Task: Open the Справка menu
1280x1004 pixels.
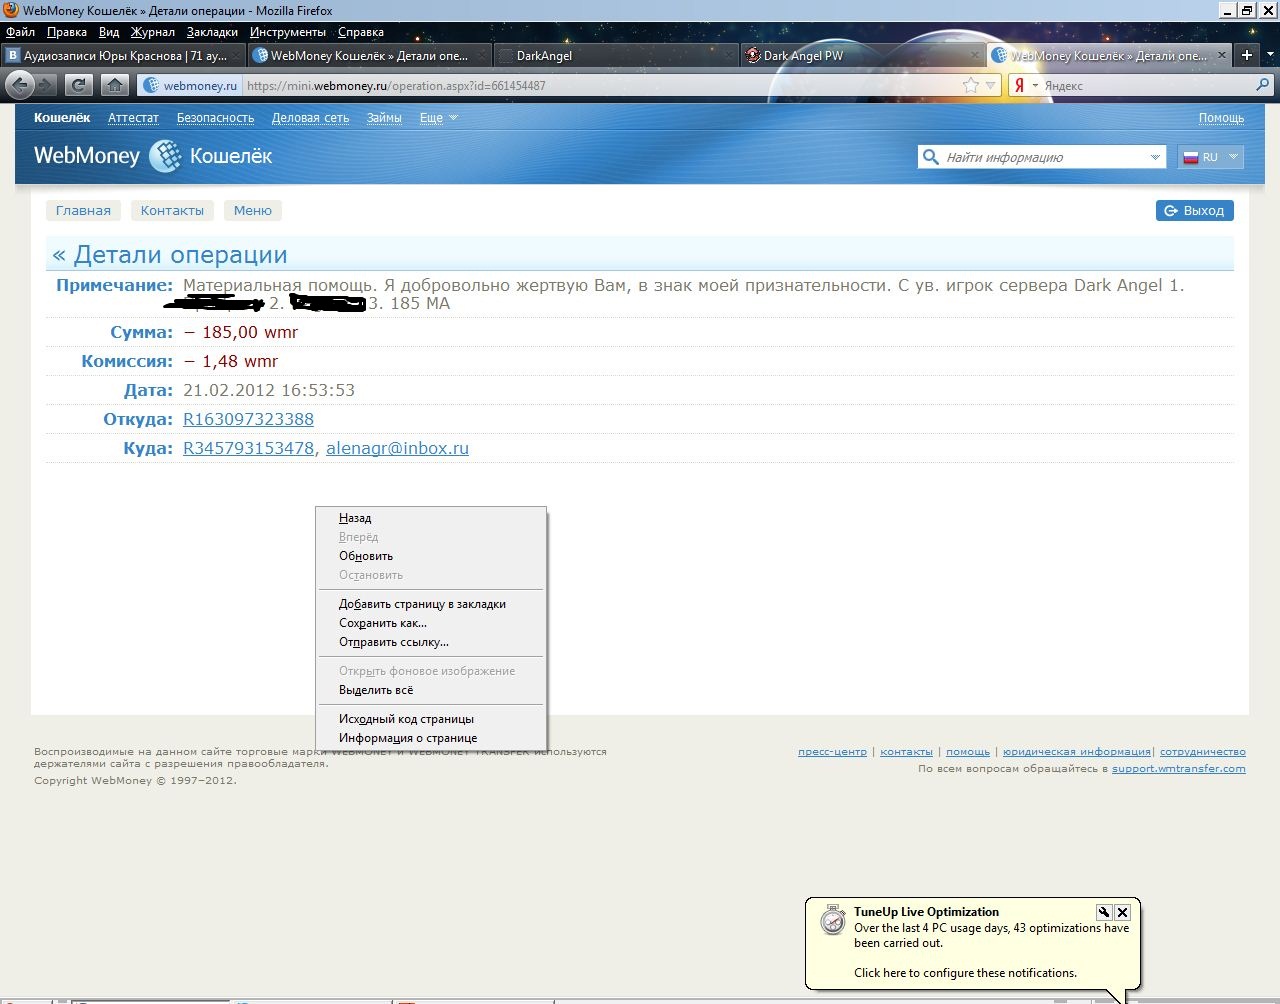Action: 361,32
